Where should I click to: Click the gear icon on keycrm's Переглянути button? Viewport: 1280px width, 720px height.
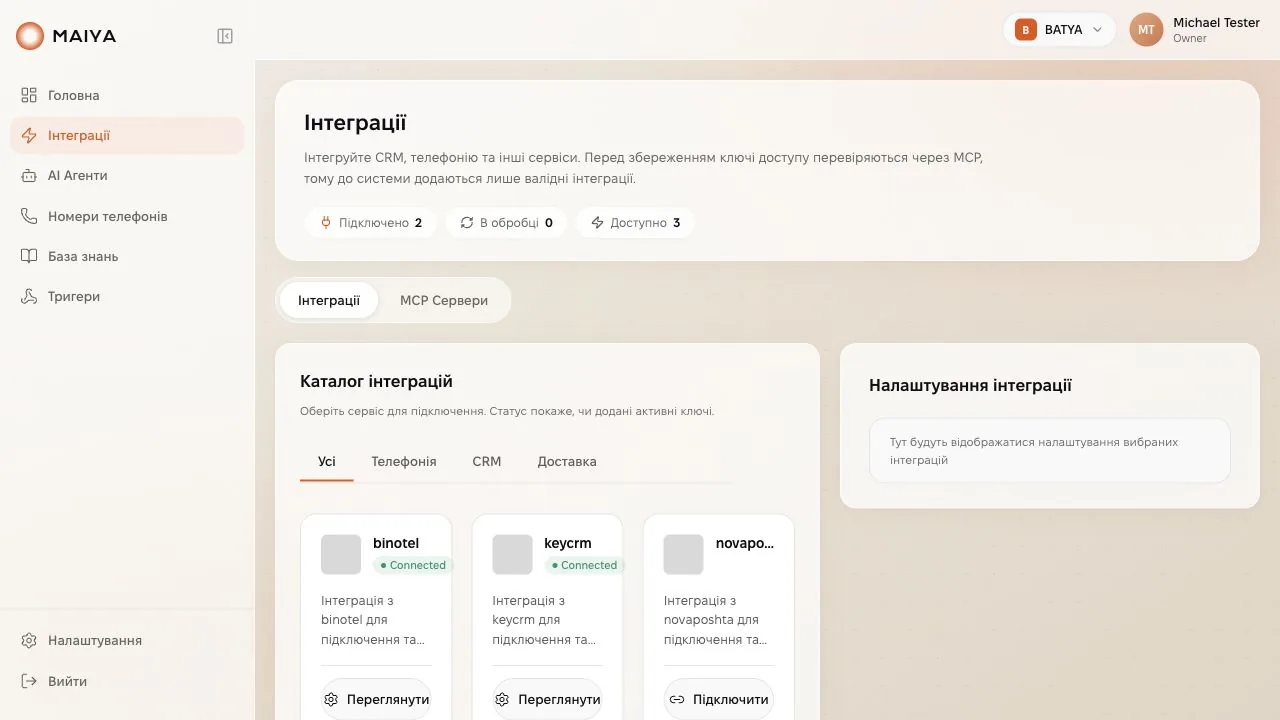tap(502, 699)
